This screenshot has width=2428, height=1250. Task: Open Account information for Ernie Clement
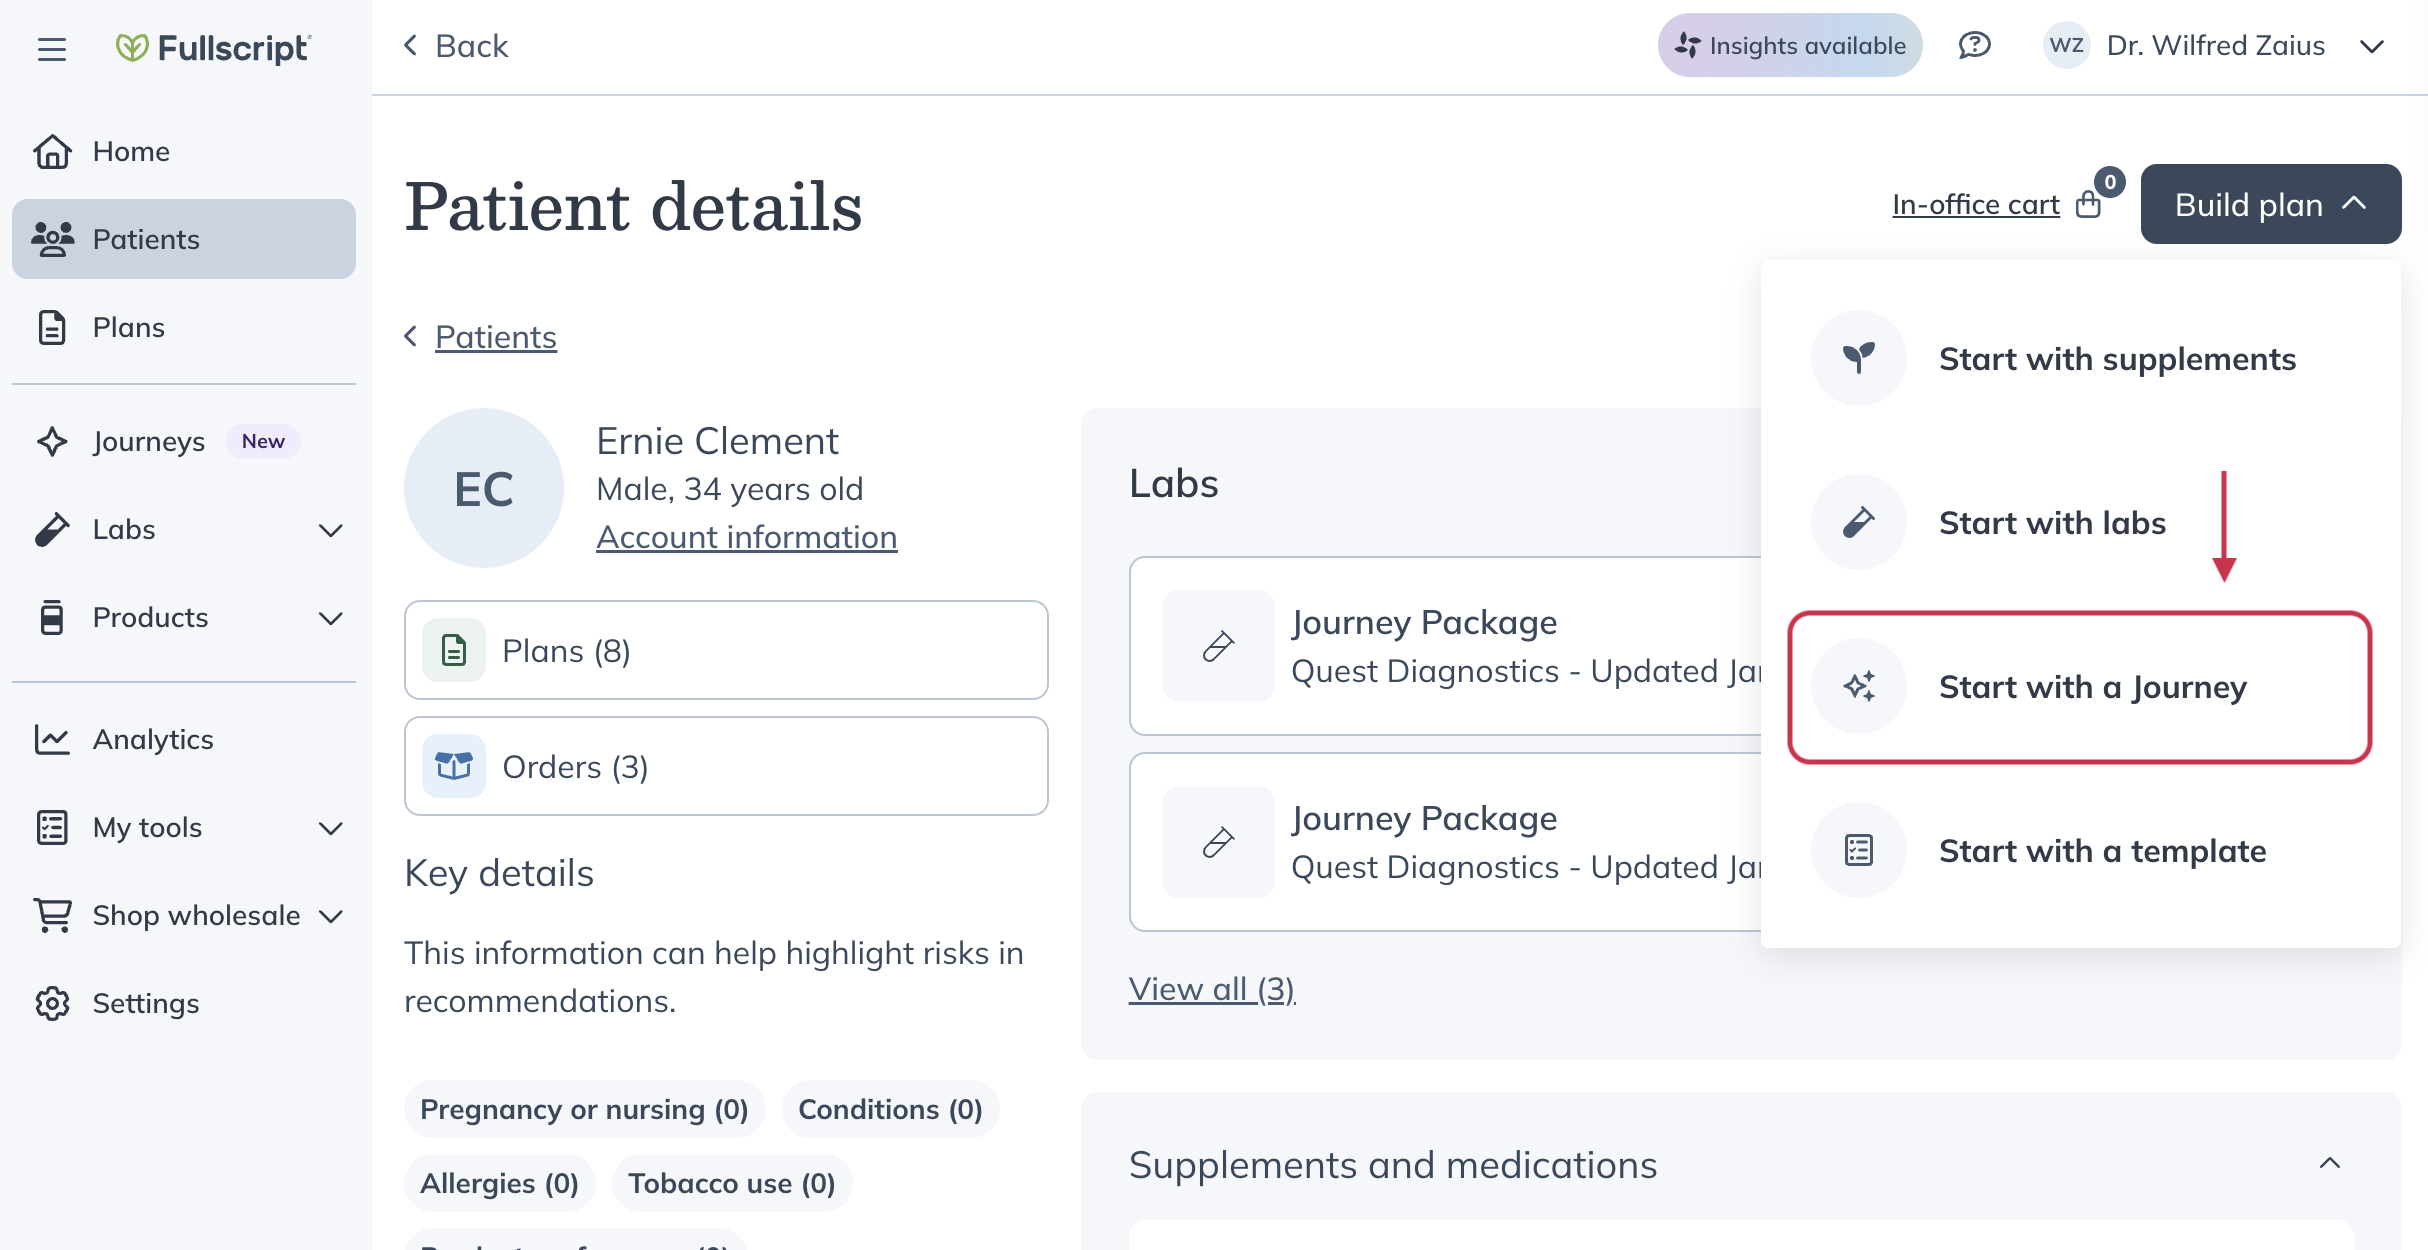click(746, 536)
